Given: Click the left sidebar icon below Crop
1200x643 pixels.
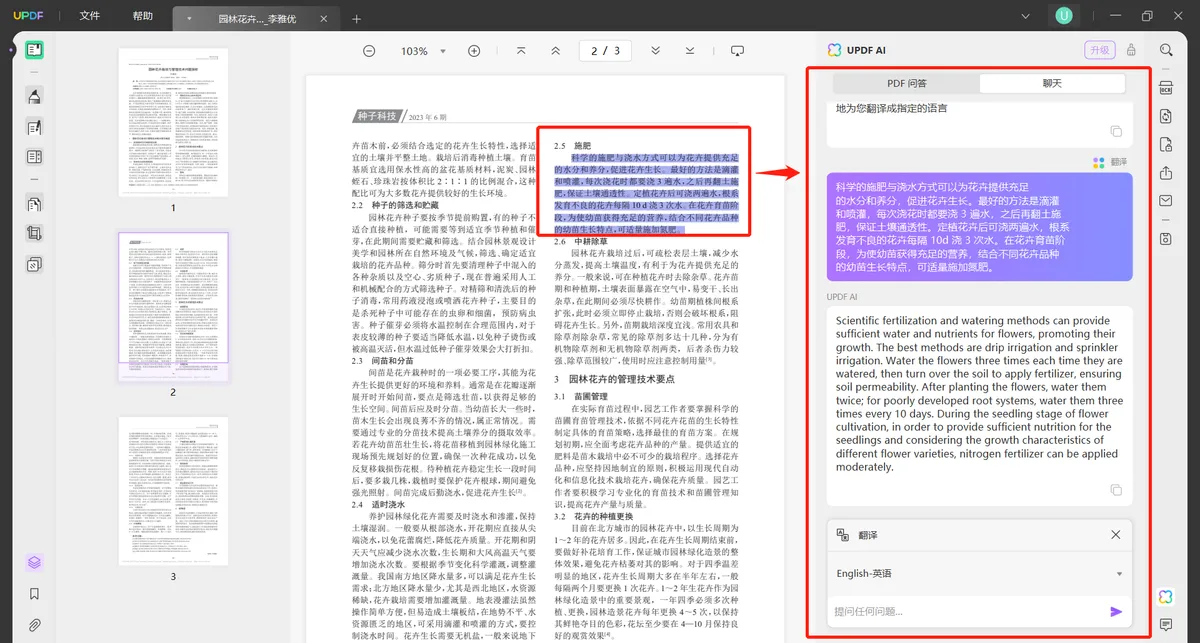Looking at the screenshot, I should [34, 265].
